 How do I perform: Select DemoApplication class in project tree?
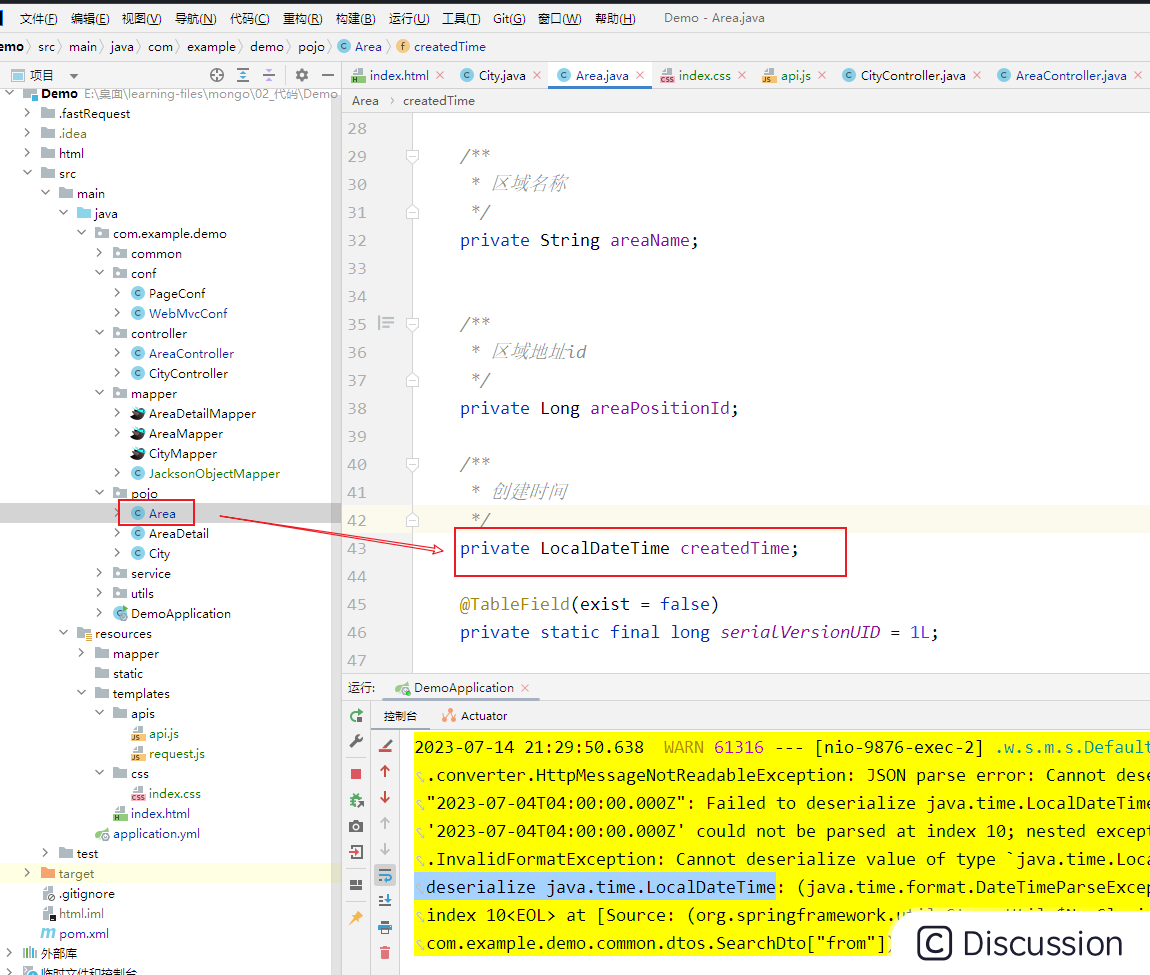[x=180, y=613]
